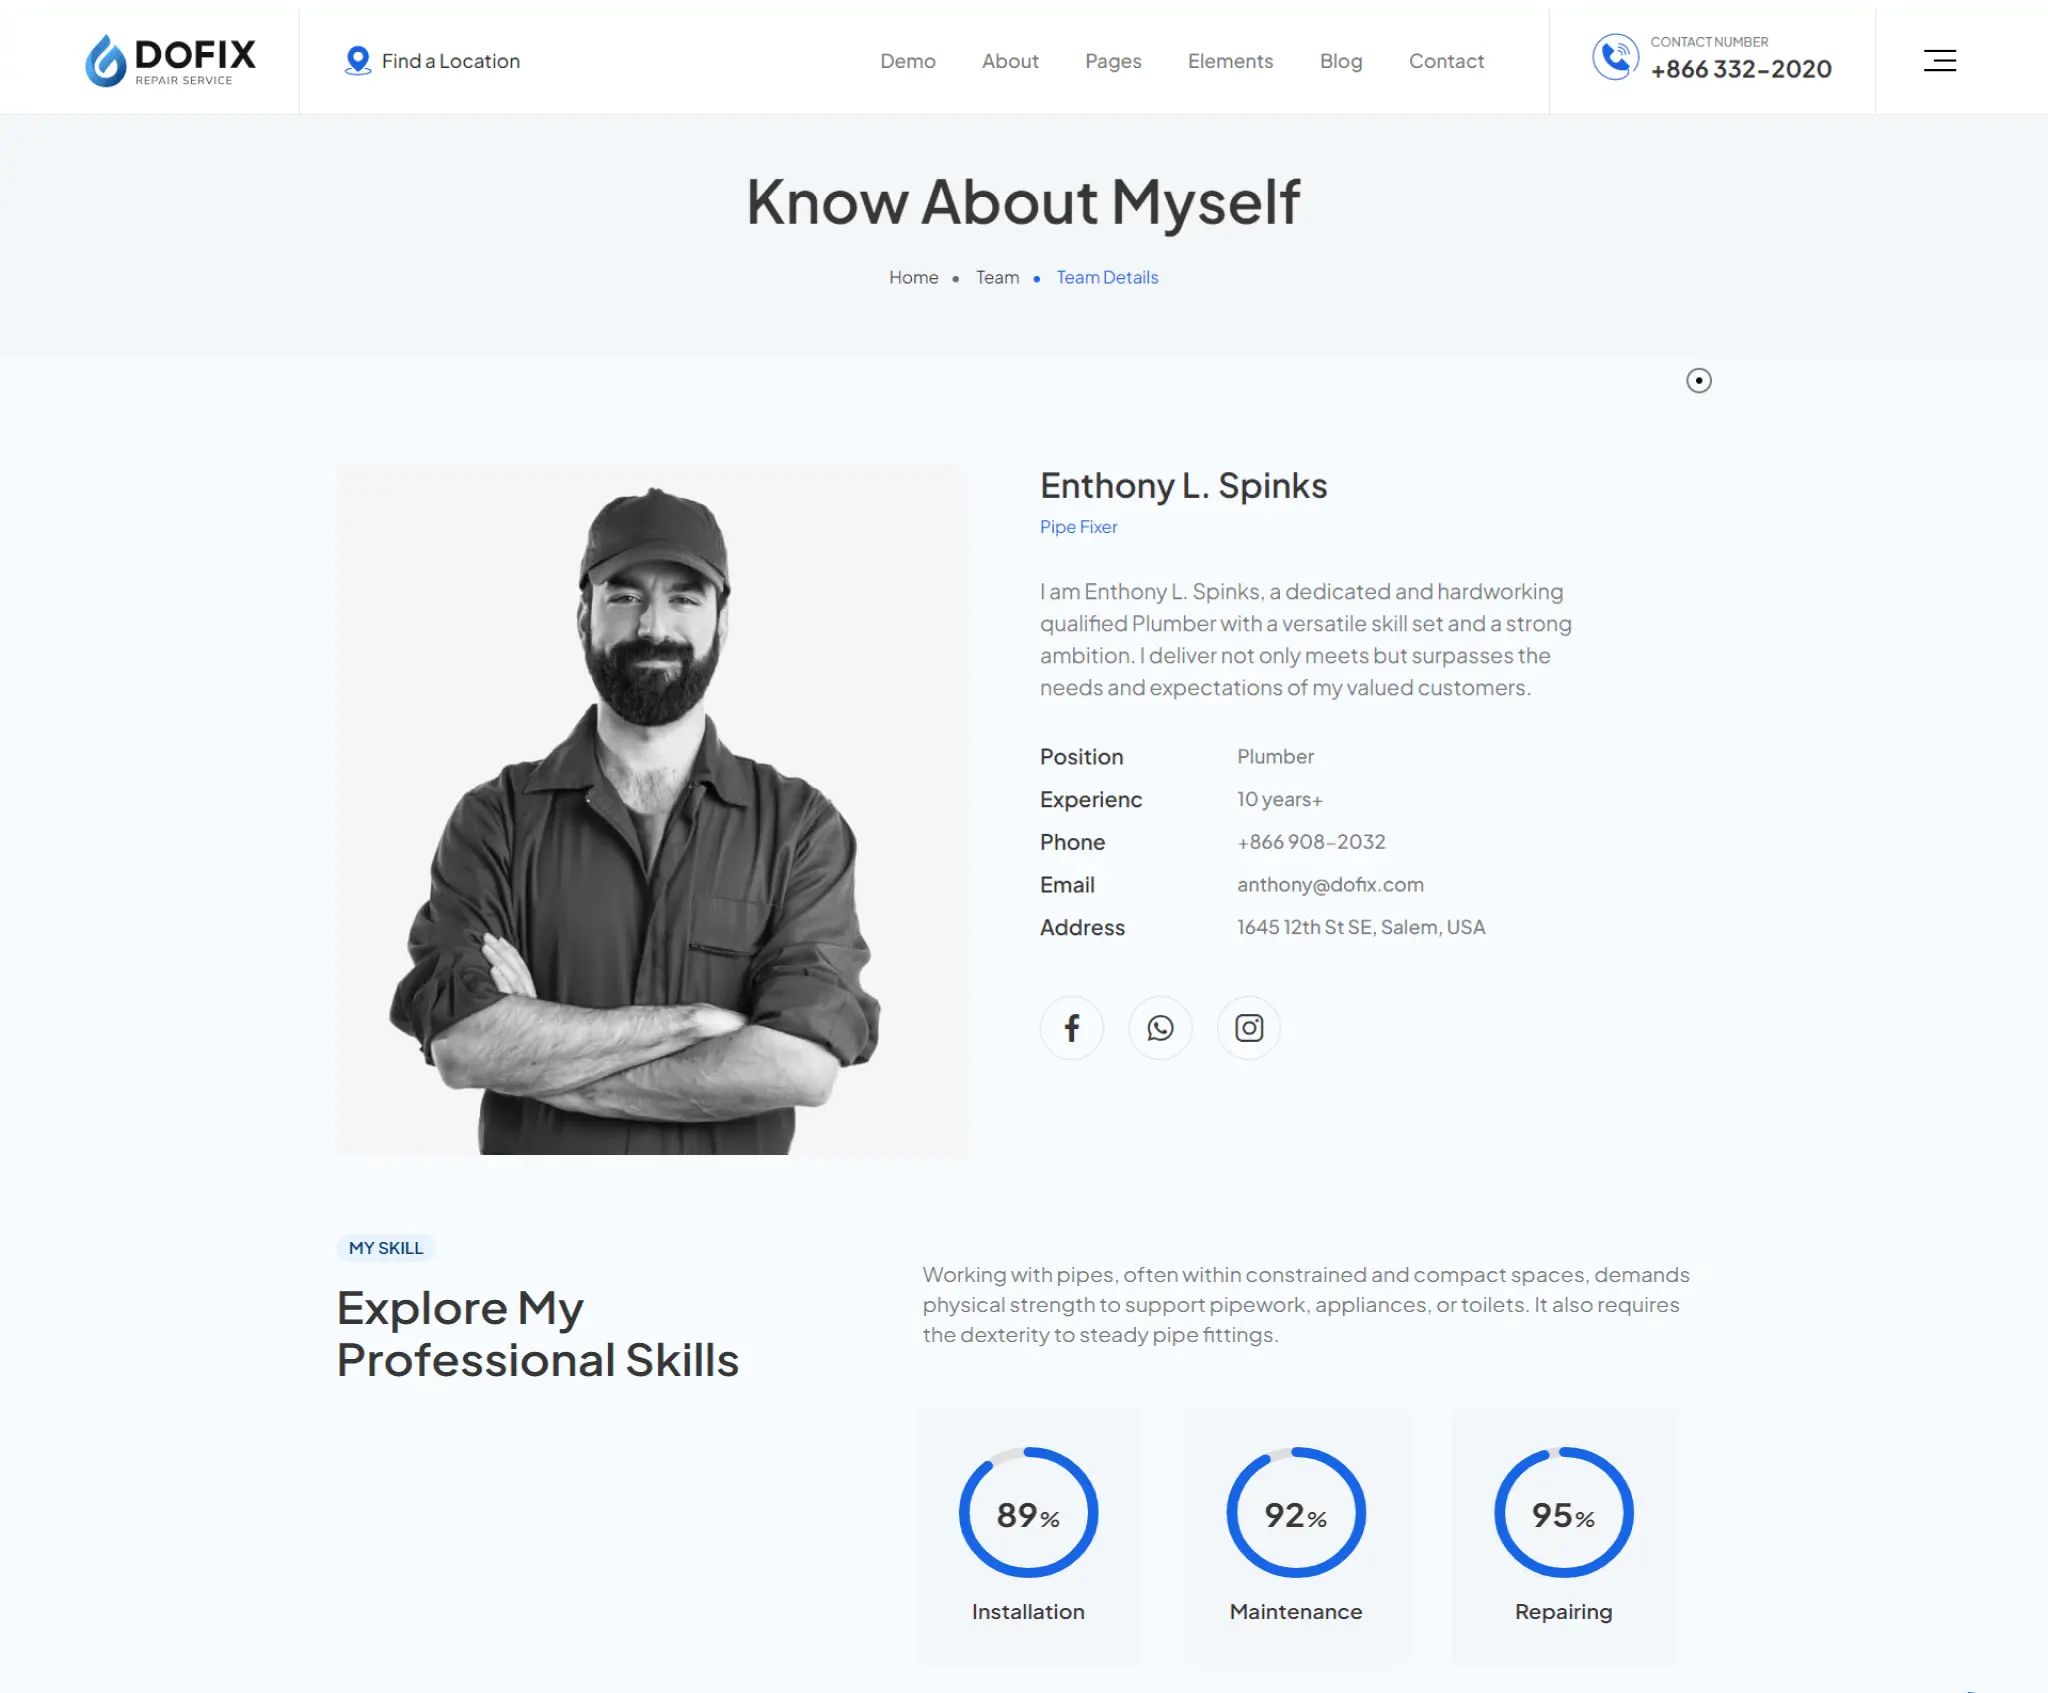The width and height of the screenshot is (2048, 1693).
Task: Open the hamburger menu icon
Action: [x=1939, y=61]
